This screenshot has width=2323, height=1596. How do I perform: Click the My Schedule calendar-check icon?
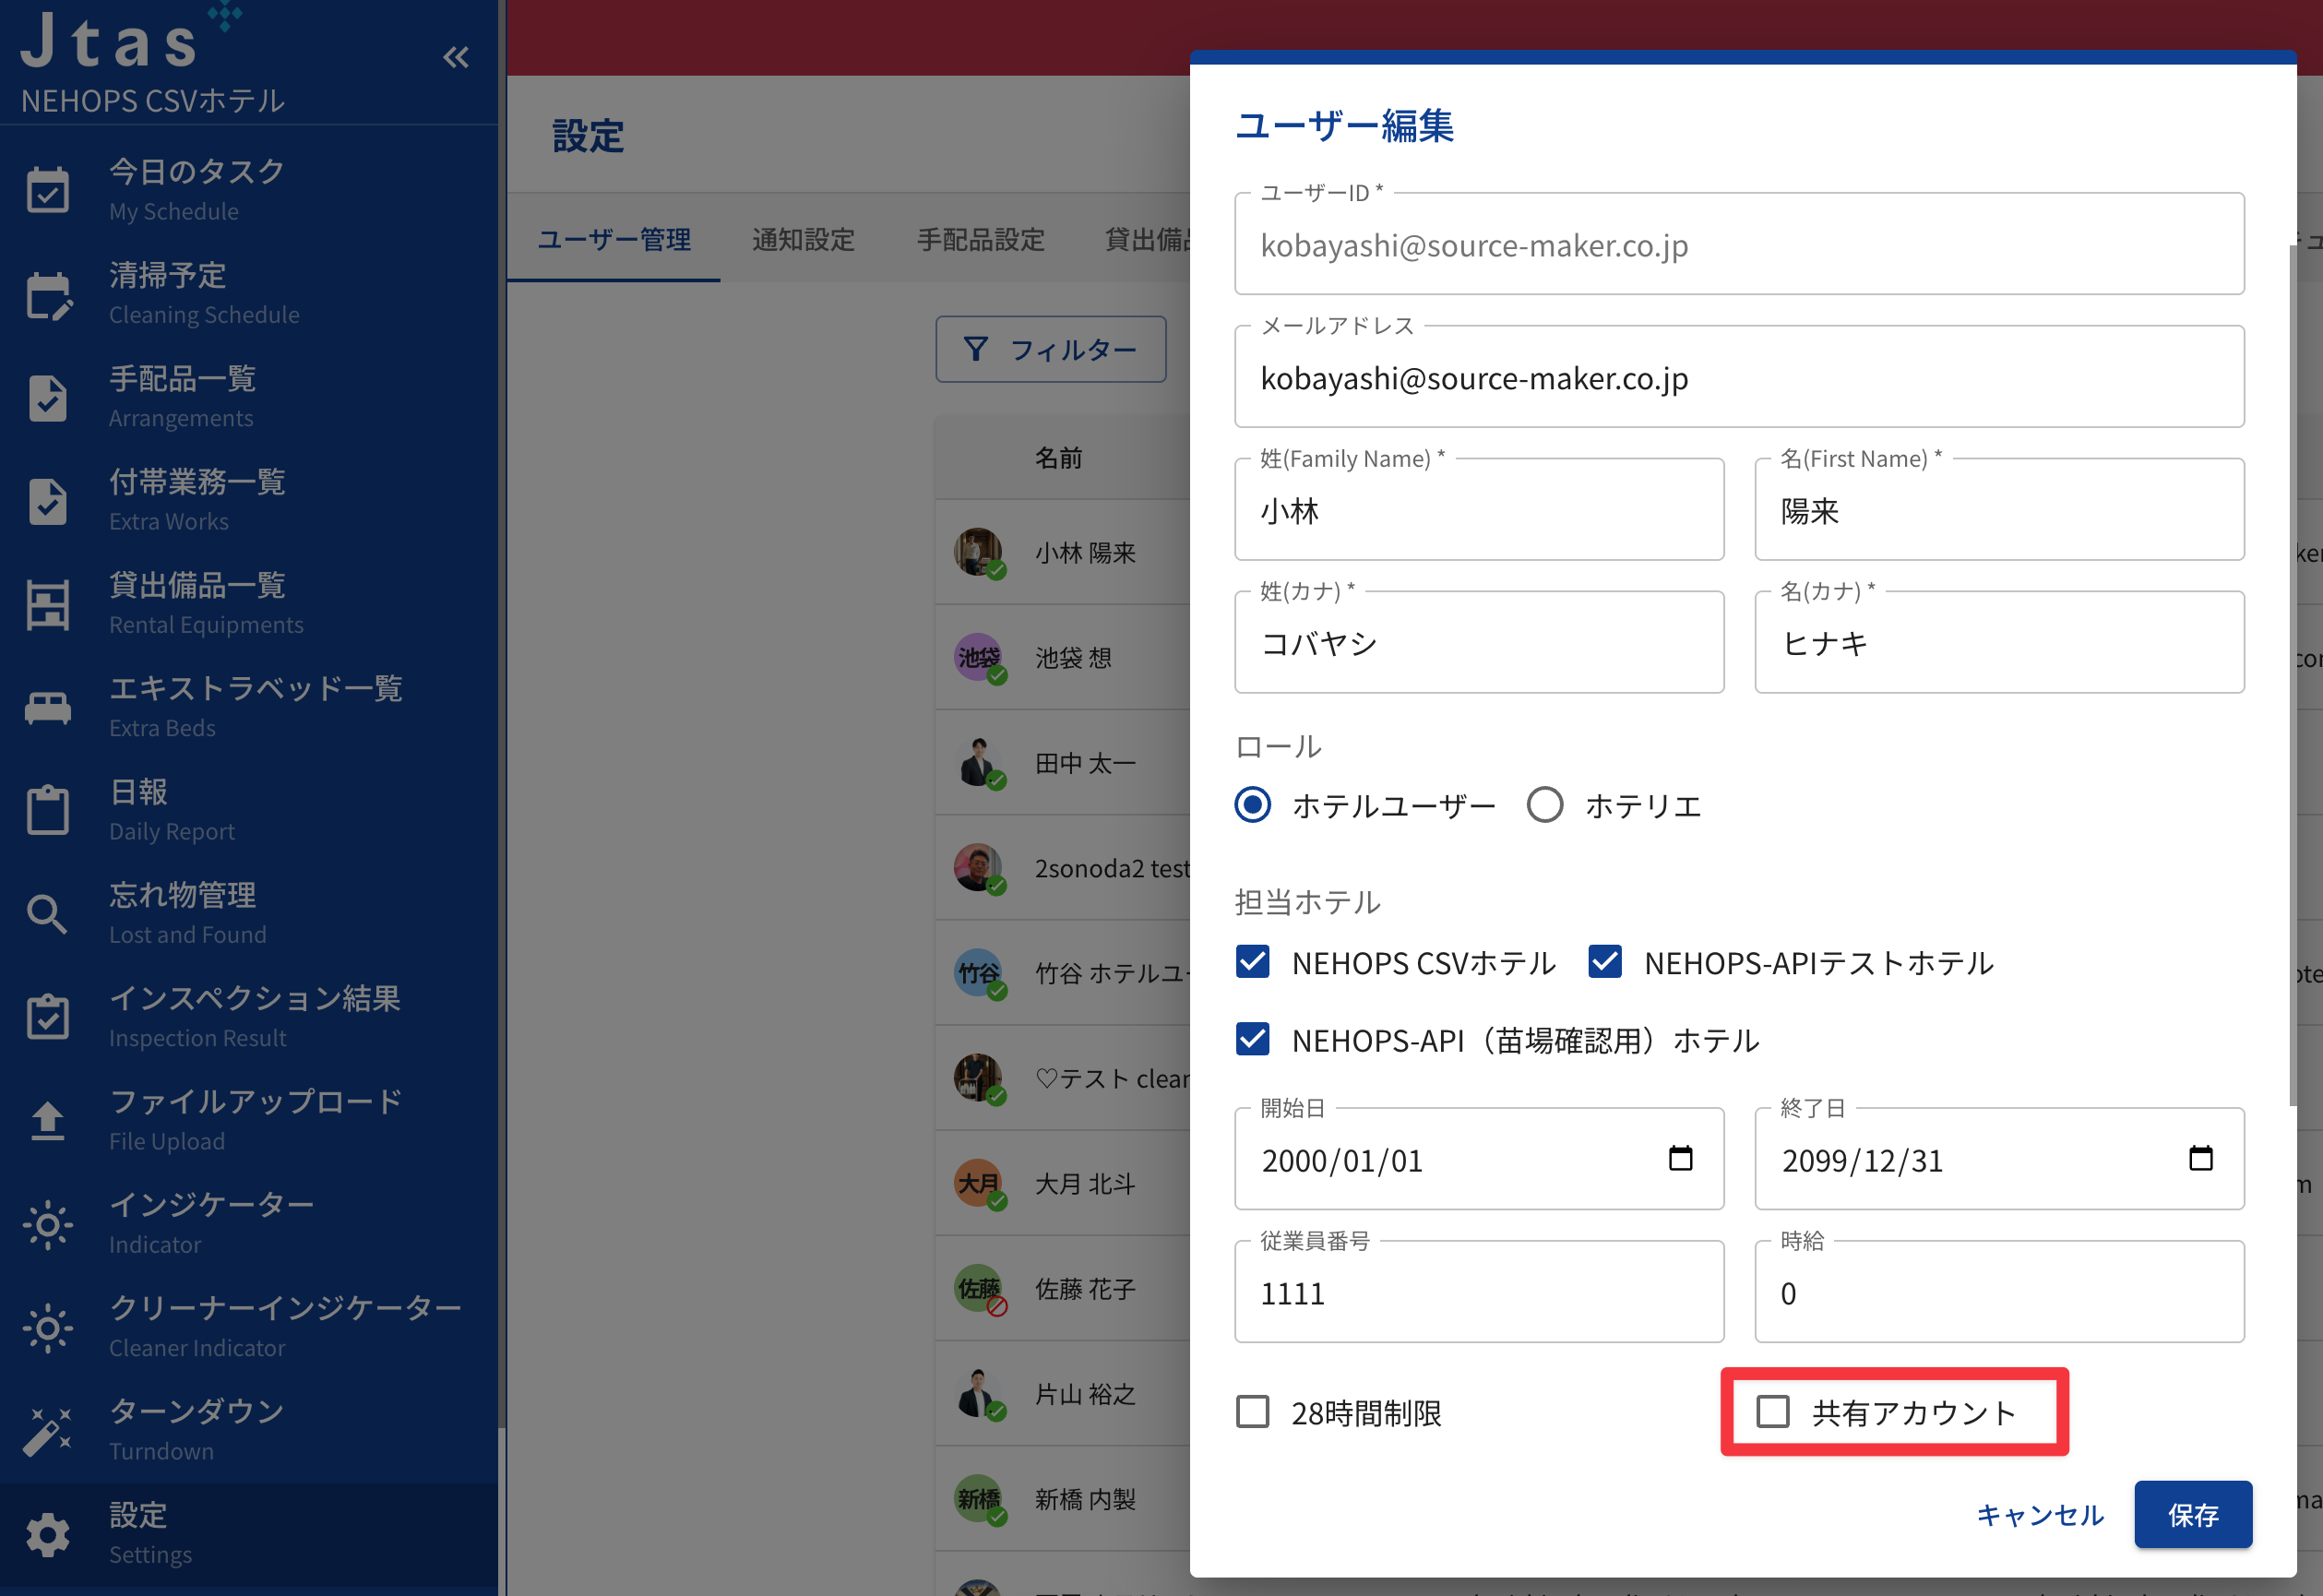(47, 189)
